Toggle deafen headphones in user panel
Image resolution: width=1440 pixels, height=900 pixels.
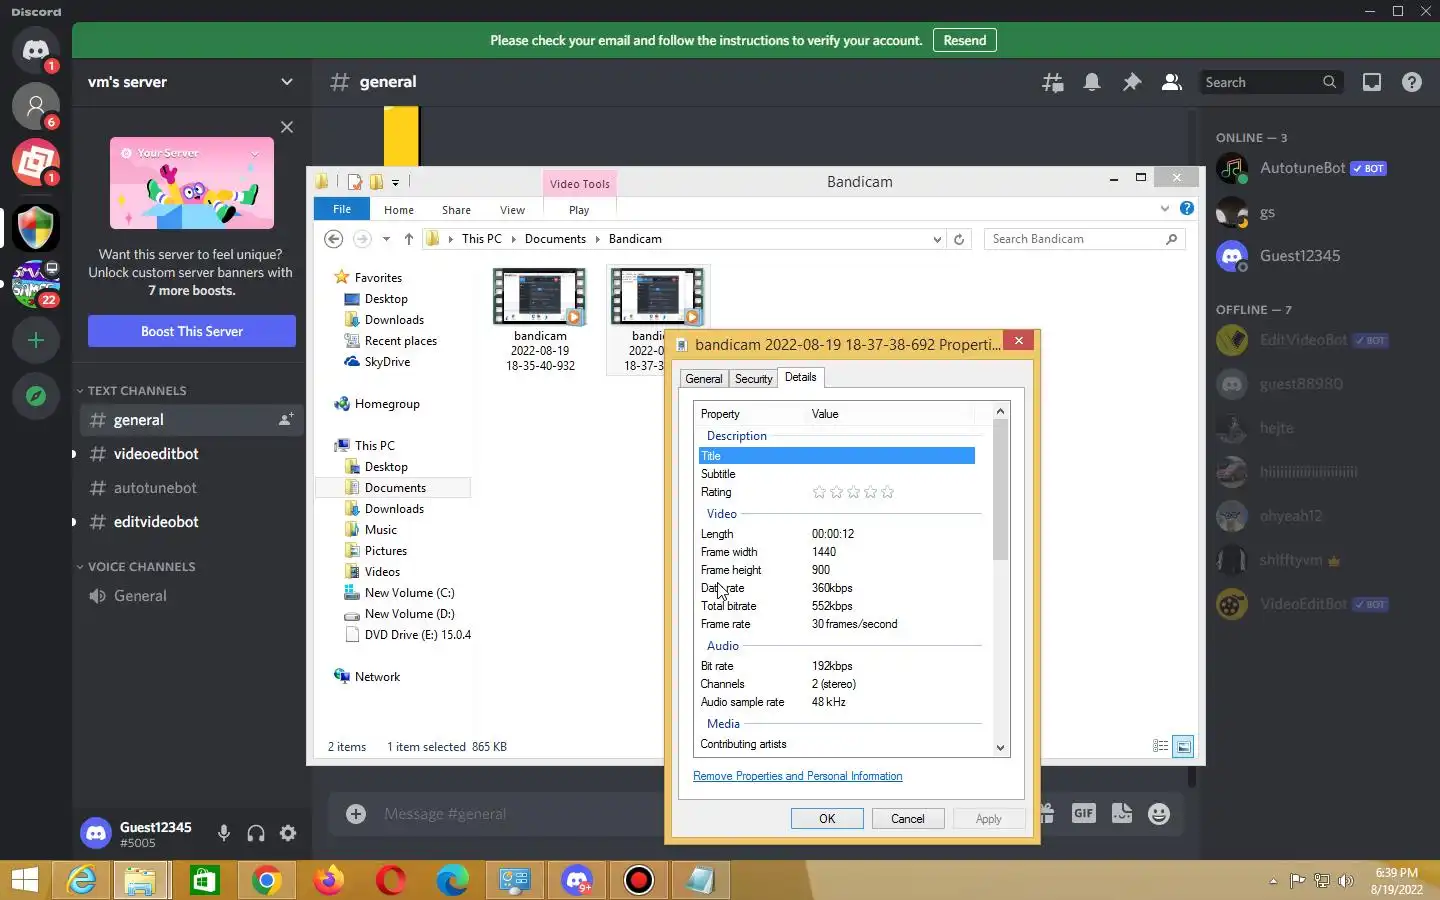coord(256,833)
